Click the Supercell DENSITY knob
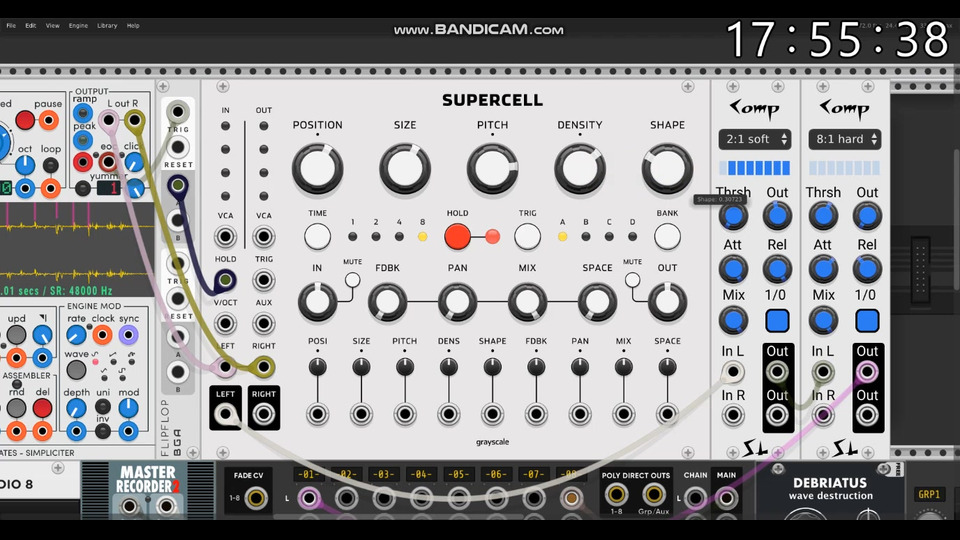The width and height of the screenshot is (960, 540). coord(580,168)
